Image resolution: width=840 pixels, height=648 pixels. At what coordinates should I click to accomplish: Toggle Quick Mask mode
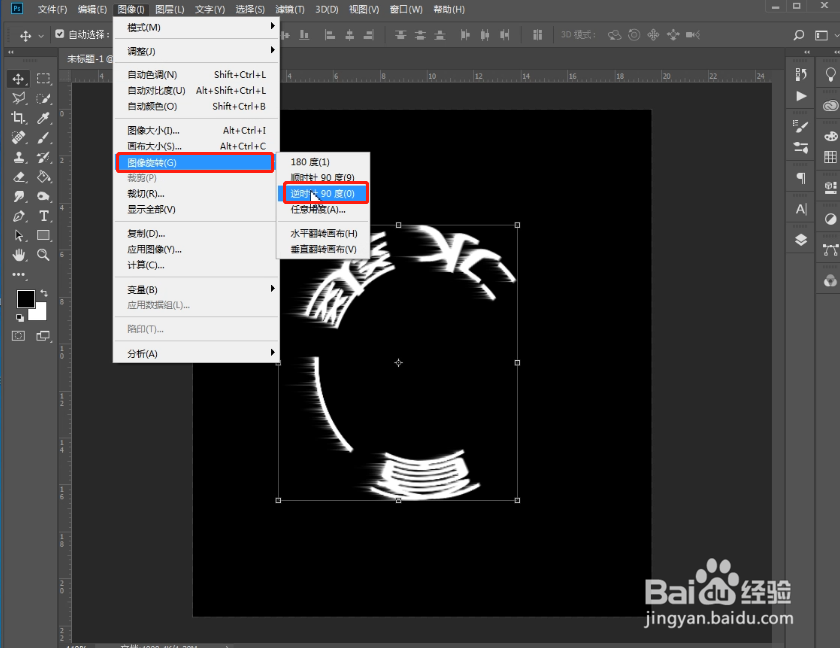coord(18,336)
